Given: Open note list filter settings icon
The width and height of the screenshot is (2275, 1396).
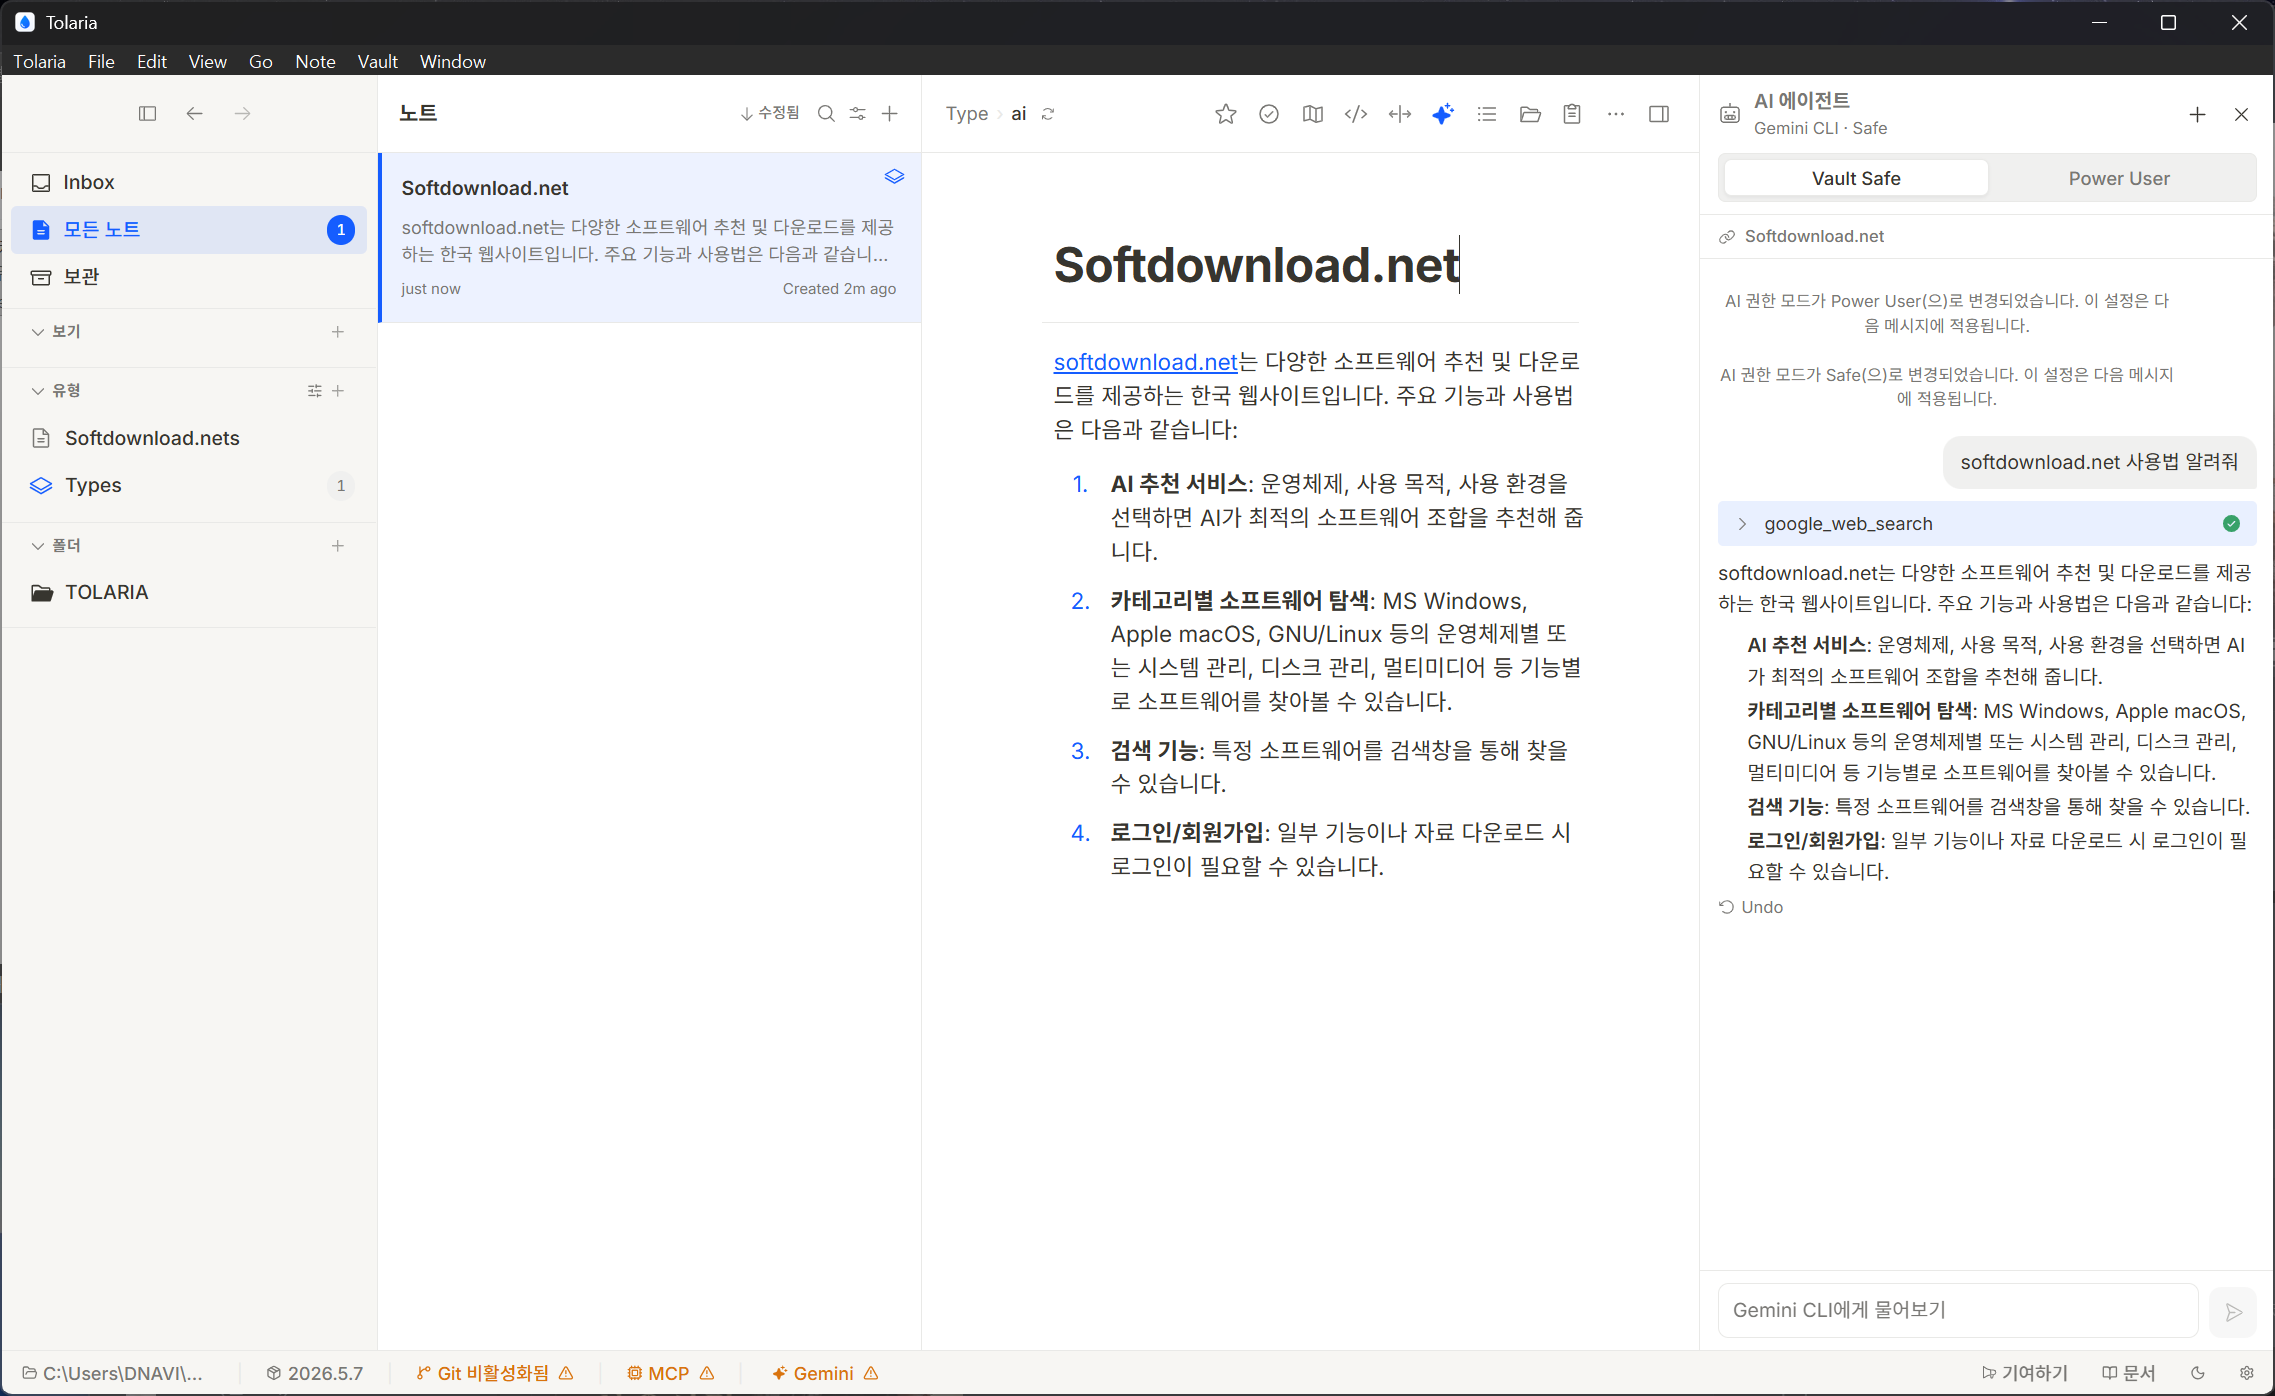Looking at the screenshot, I should coord(858,113).
